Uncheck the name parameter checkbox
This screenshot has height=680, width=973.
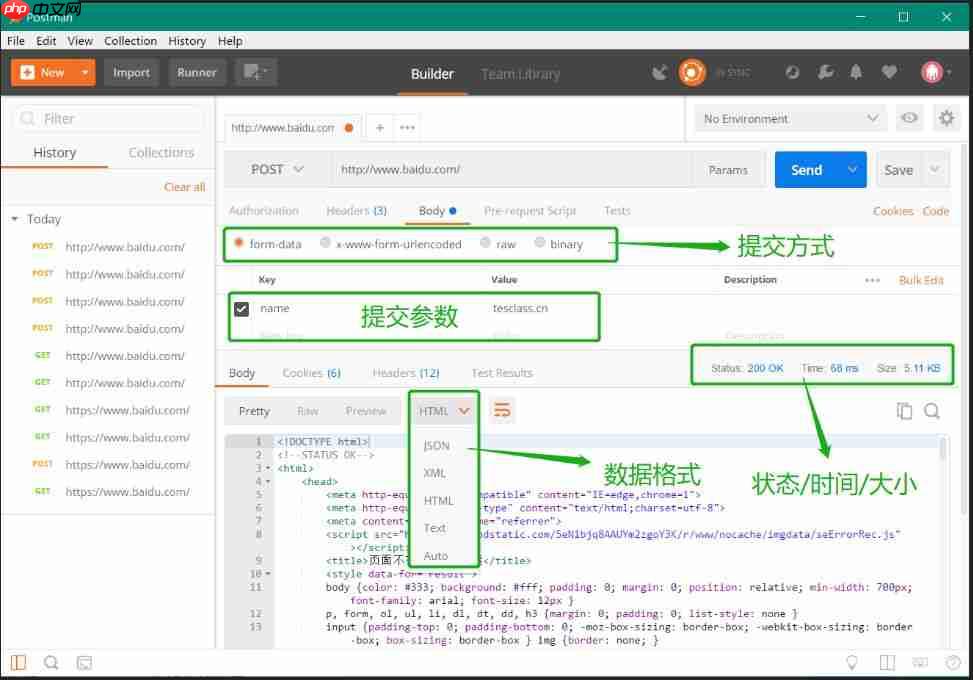(241, 309)
